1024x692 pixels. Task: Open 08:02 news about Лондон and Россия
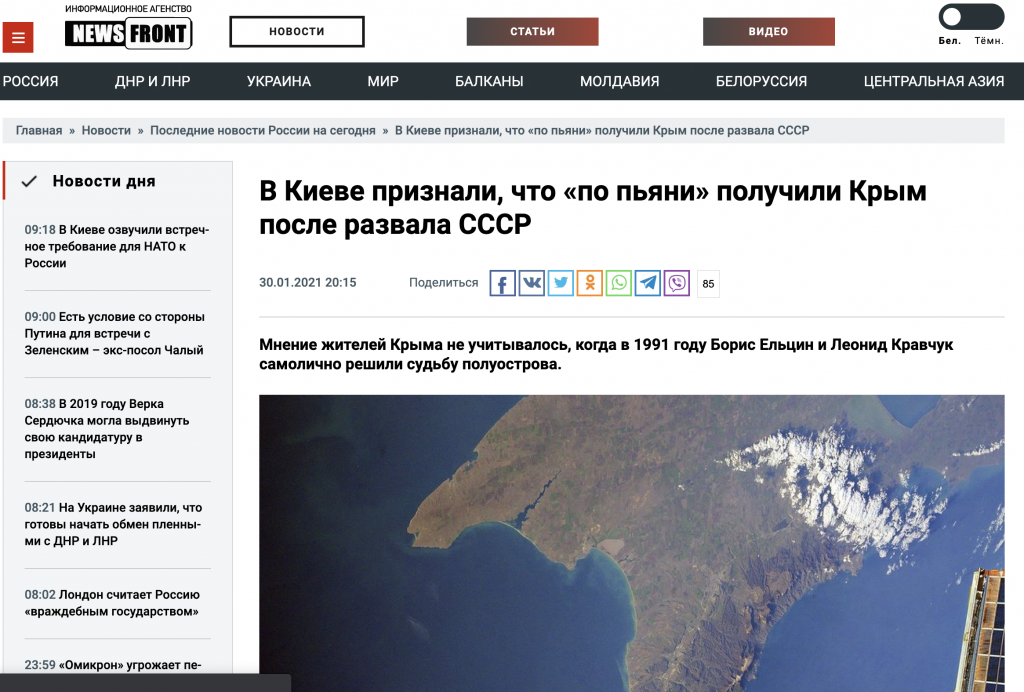tap(112, 603)
